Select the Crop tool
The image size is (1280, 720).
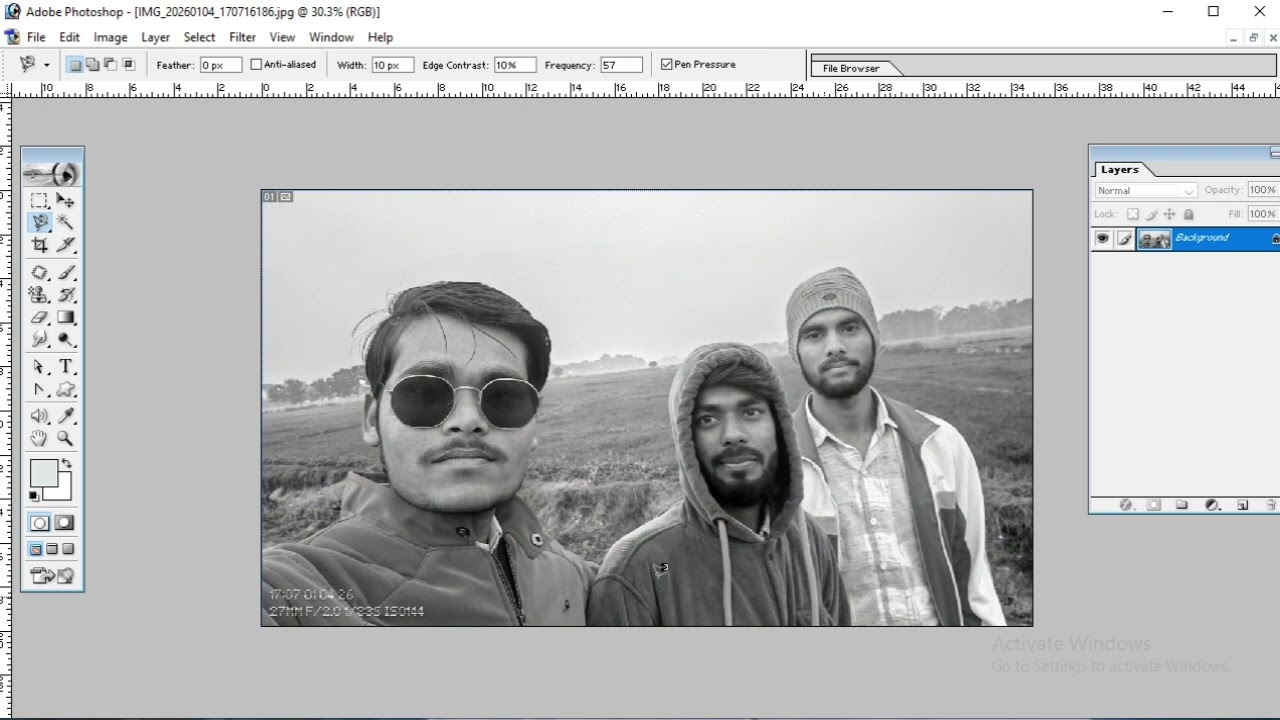point(39,244)
